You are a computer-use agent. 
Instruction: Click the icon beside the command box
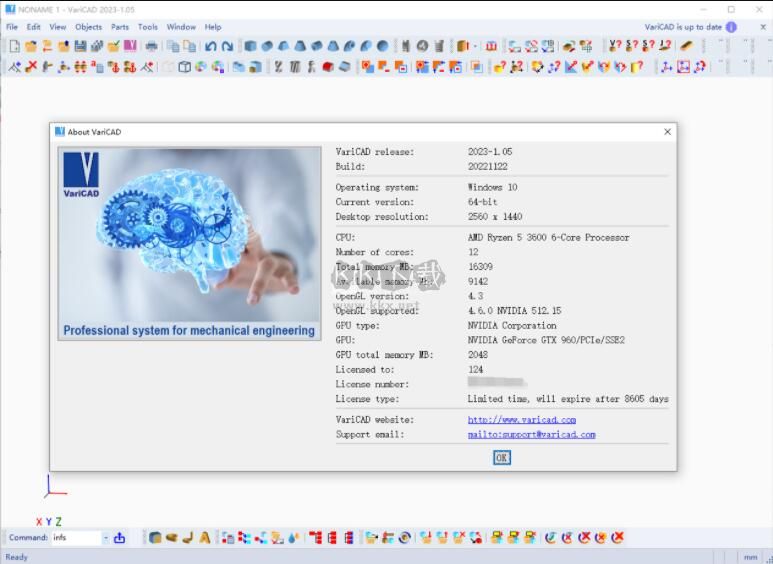[x=119, y=538]
